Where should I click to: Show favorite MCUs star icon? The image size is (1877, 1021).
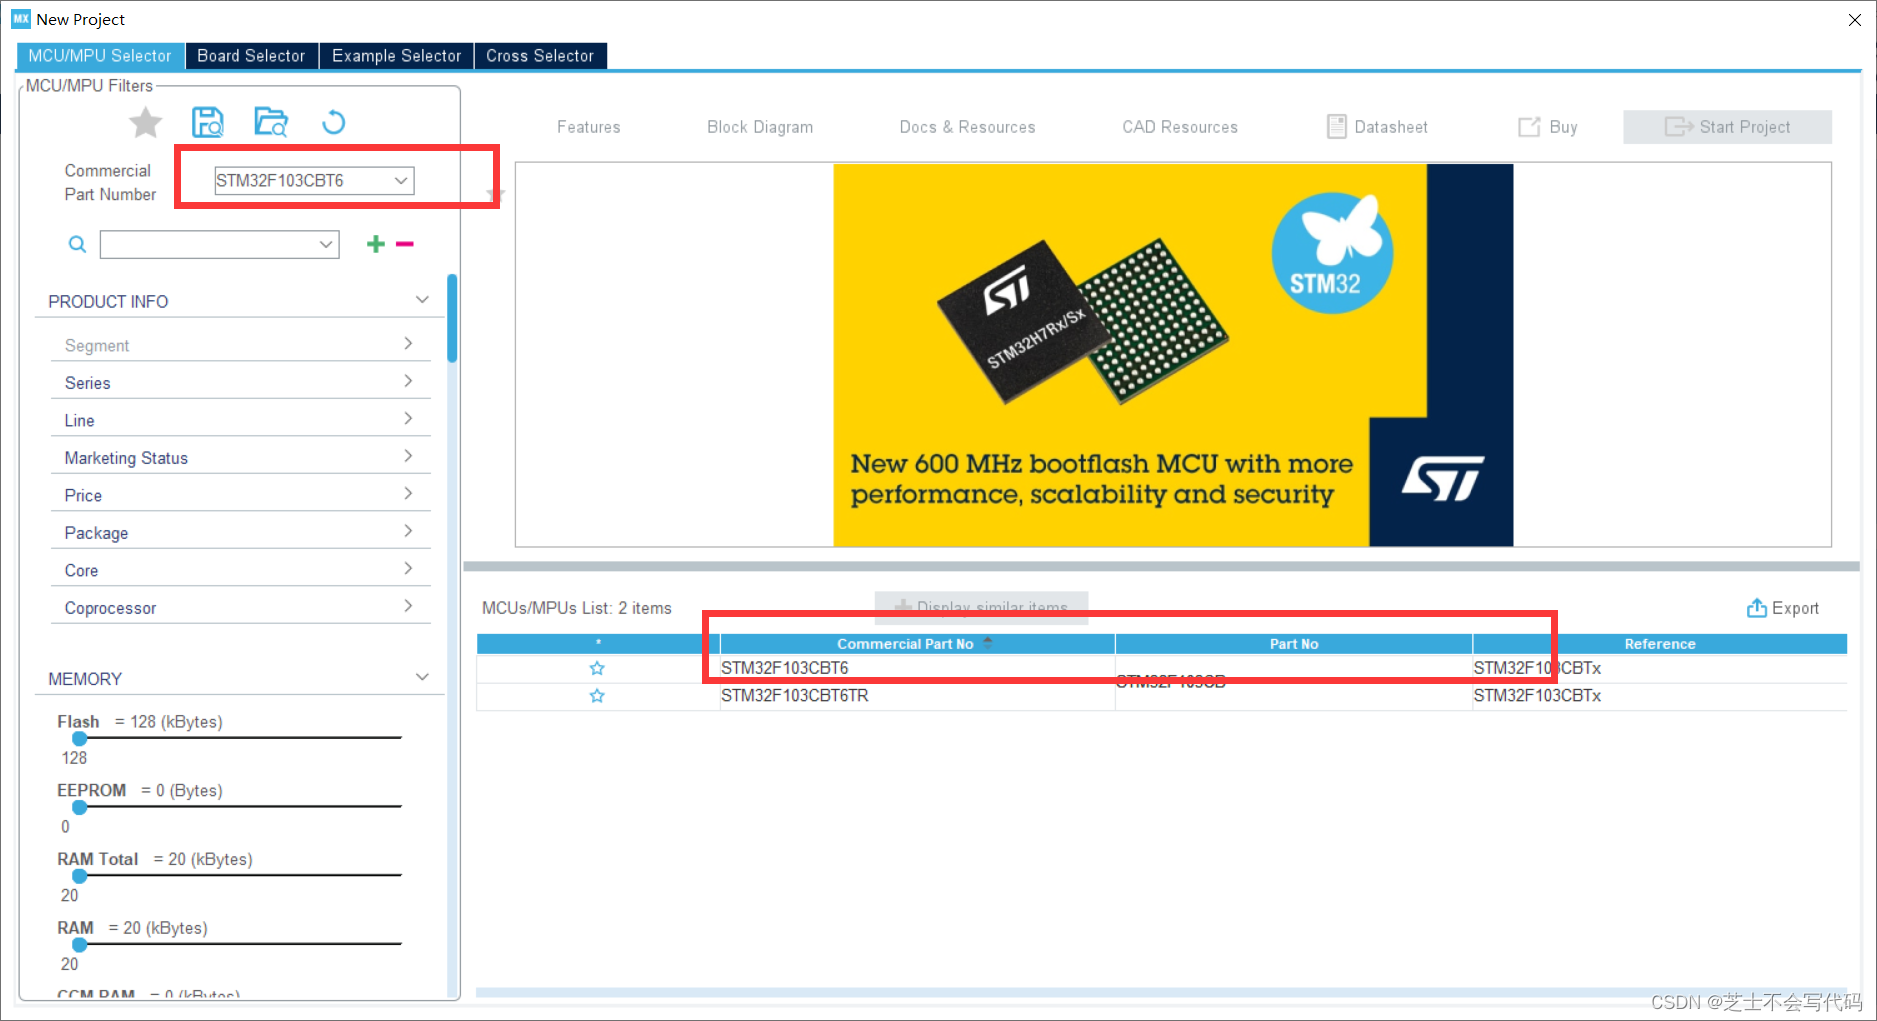pos(145,123)
